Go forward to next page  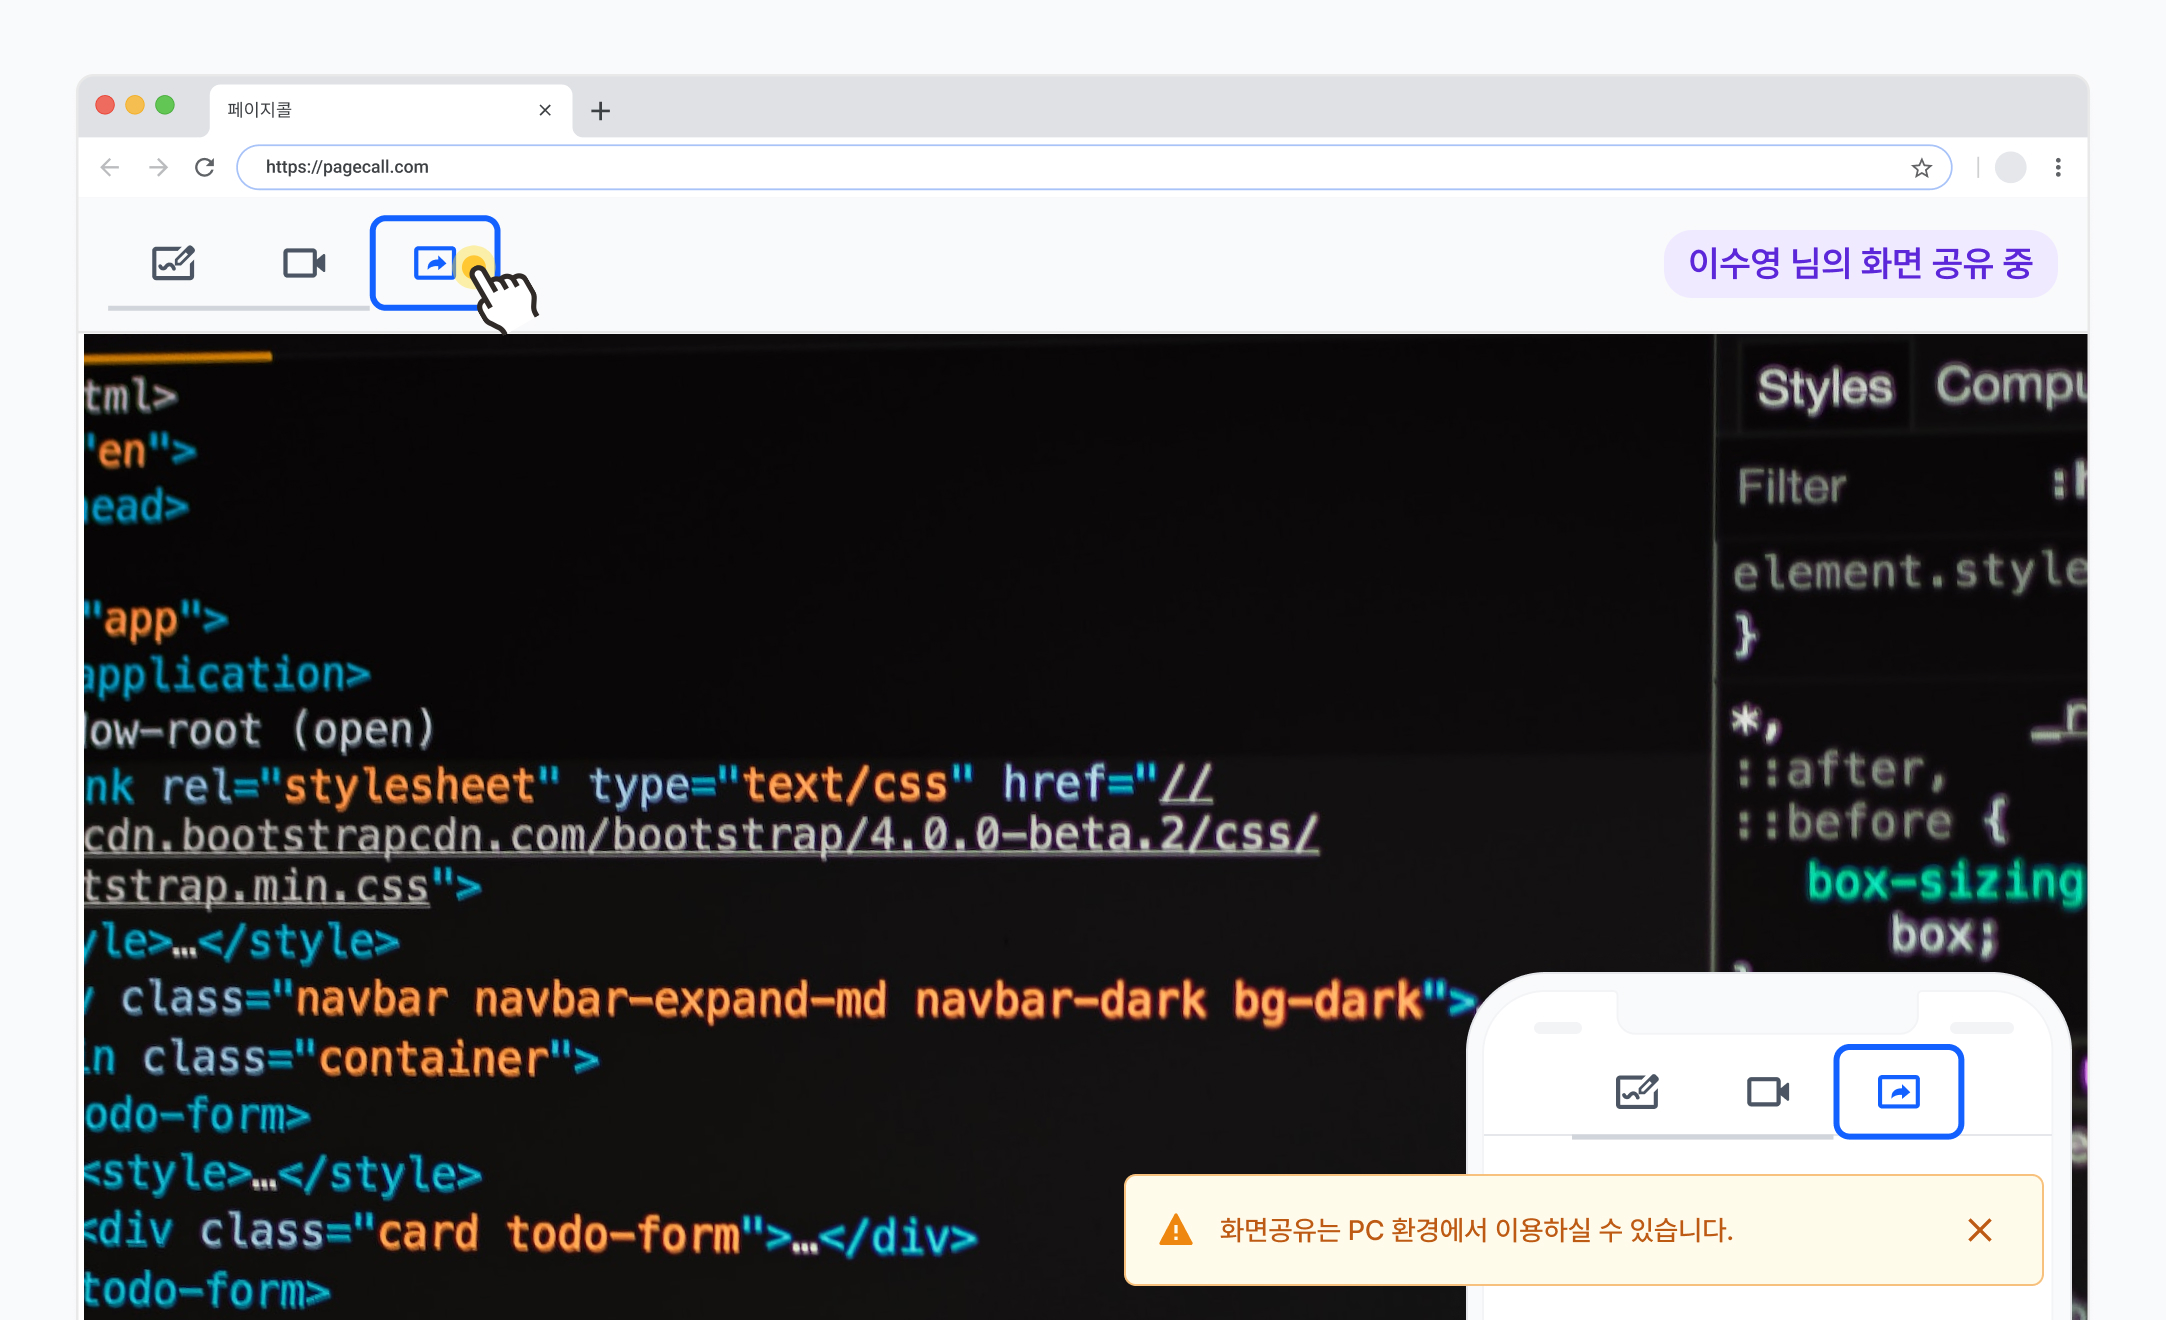tap(158, 167)
